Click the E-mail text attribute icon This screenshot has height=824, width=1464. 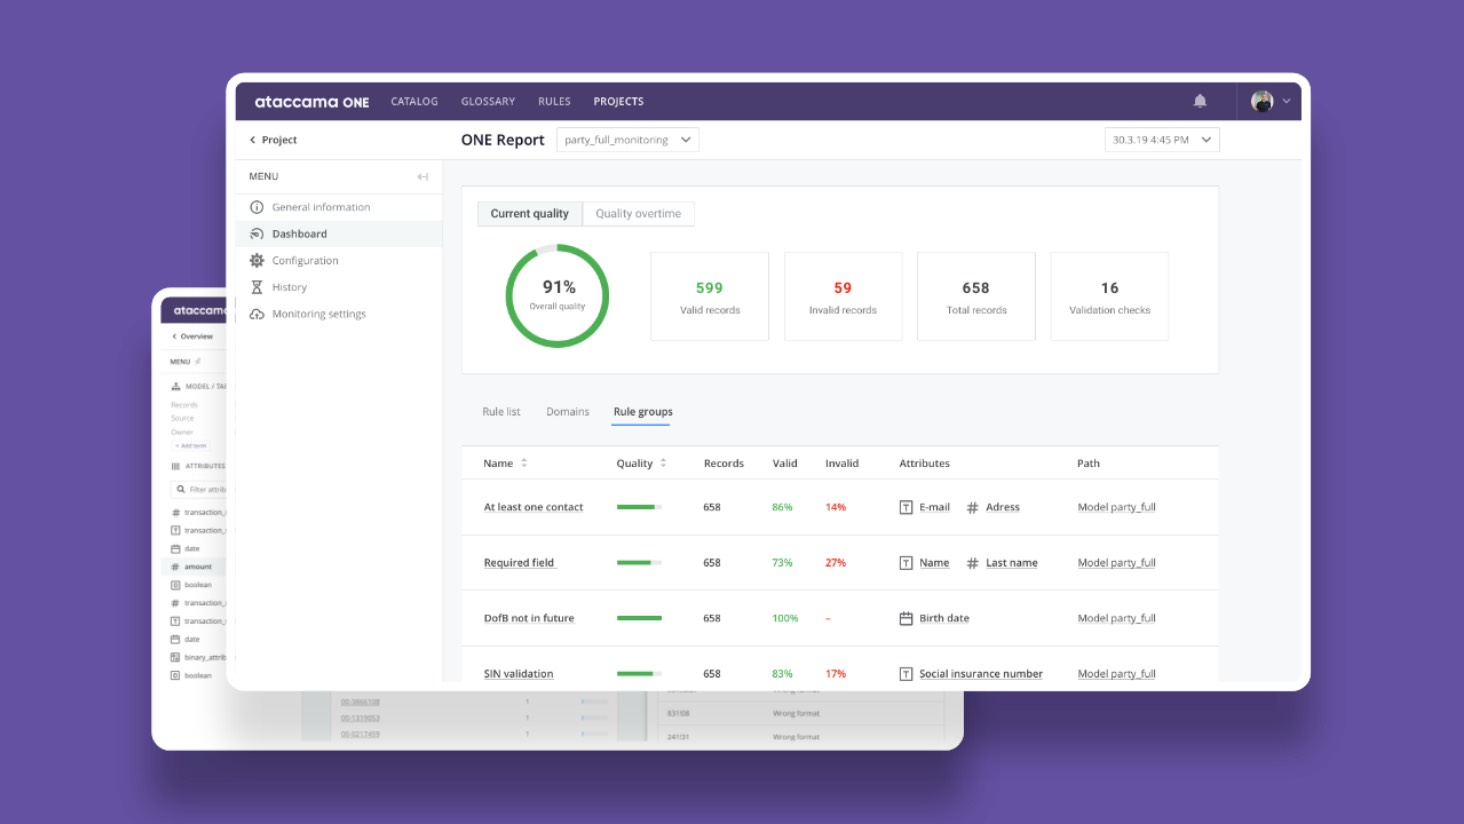point(906,507)
